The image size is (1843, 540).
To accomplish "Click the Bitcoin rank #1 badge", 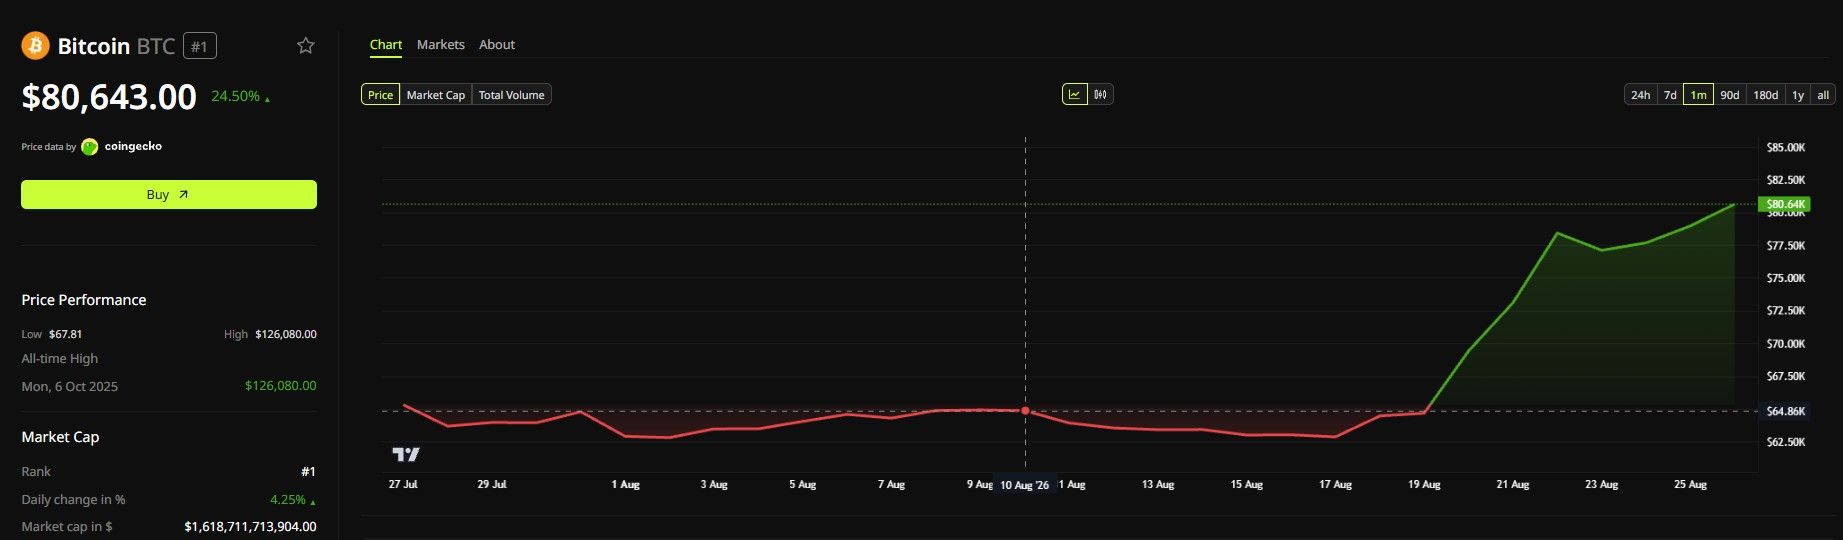I will pos(200,46).
